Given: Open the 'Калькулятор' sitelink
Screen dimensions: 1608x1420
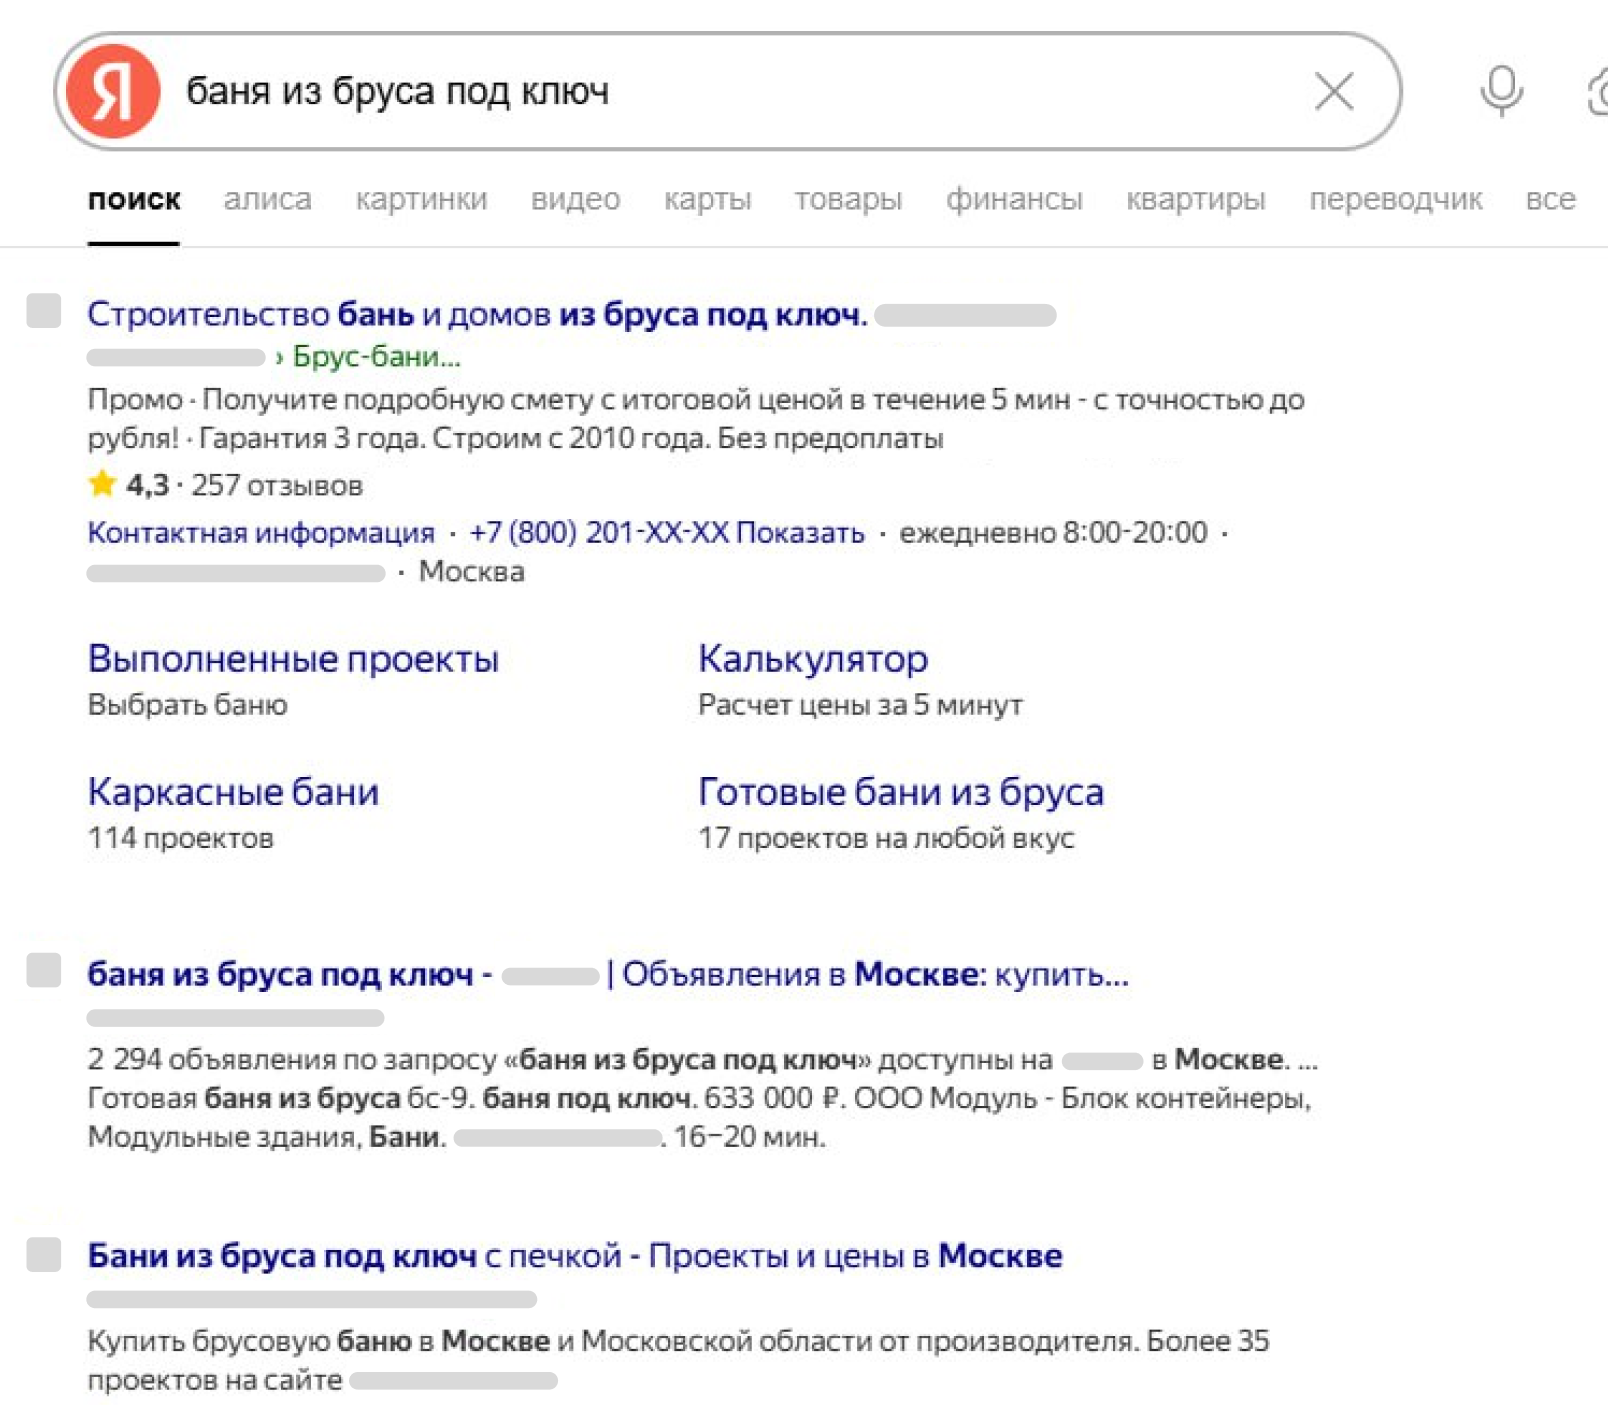Looking at the screenshot, I should [x=813, y=659].
